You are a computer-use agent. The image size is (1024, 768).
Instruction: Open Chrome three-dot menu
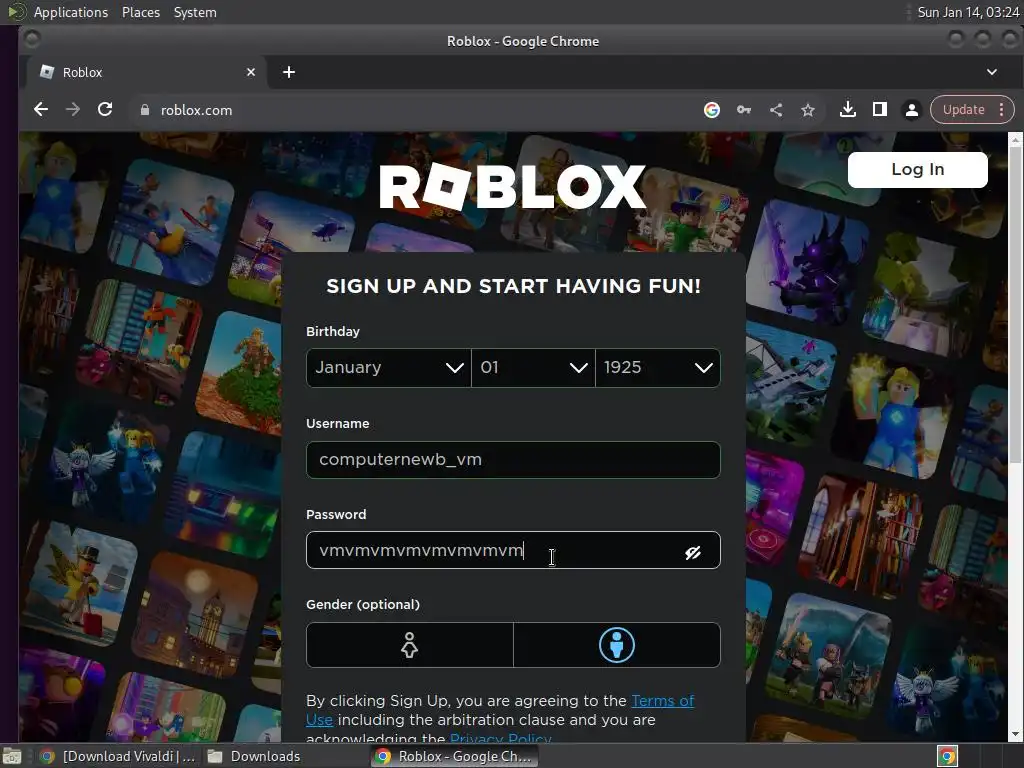point(1001,110)
